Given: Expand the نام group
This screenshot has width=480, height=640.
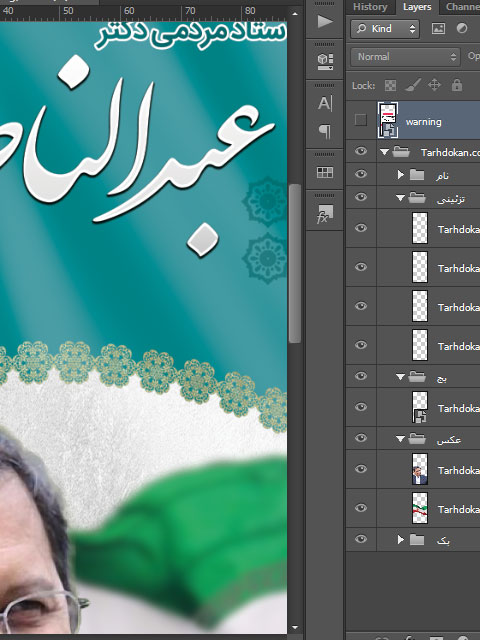Looking at the screenshot, I should click(x=400, y=175).
